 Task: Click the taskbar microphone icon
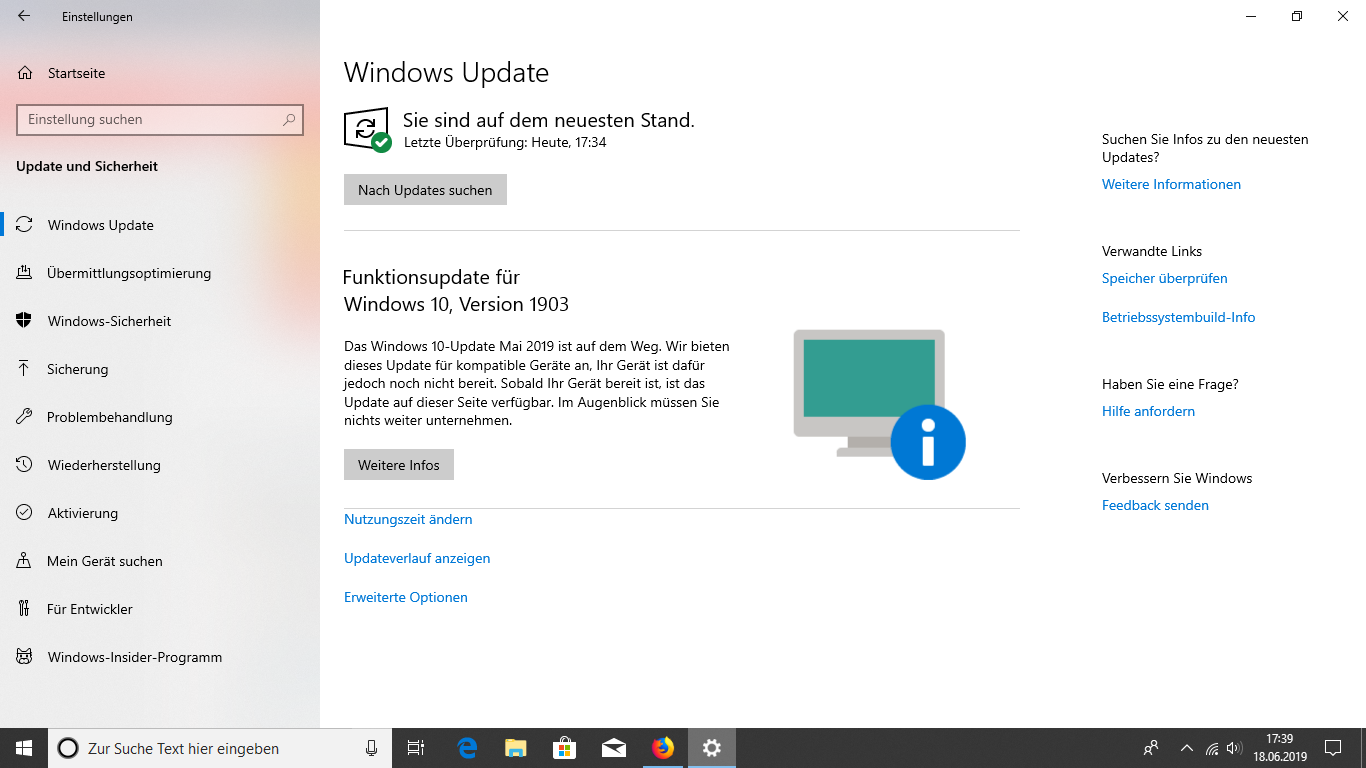(371, 748)
